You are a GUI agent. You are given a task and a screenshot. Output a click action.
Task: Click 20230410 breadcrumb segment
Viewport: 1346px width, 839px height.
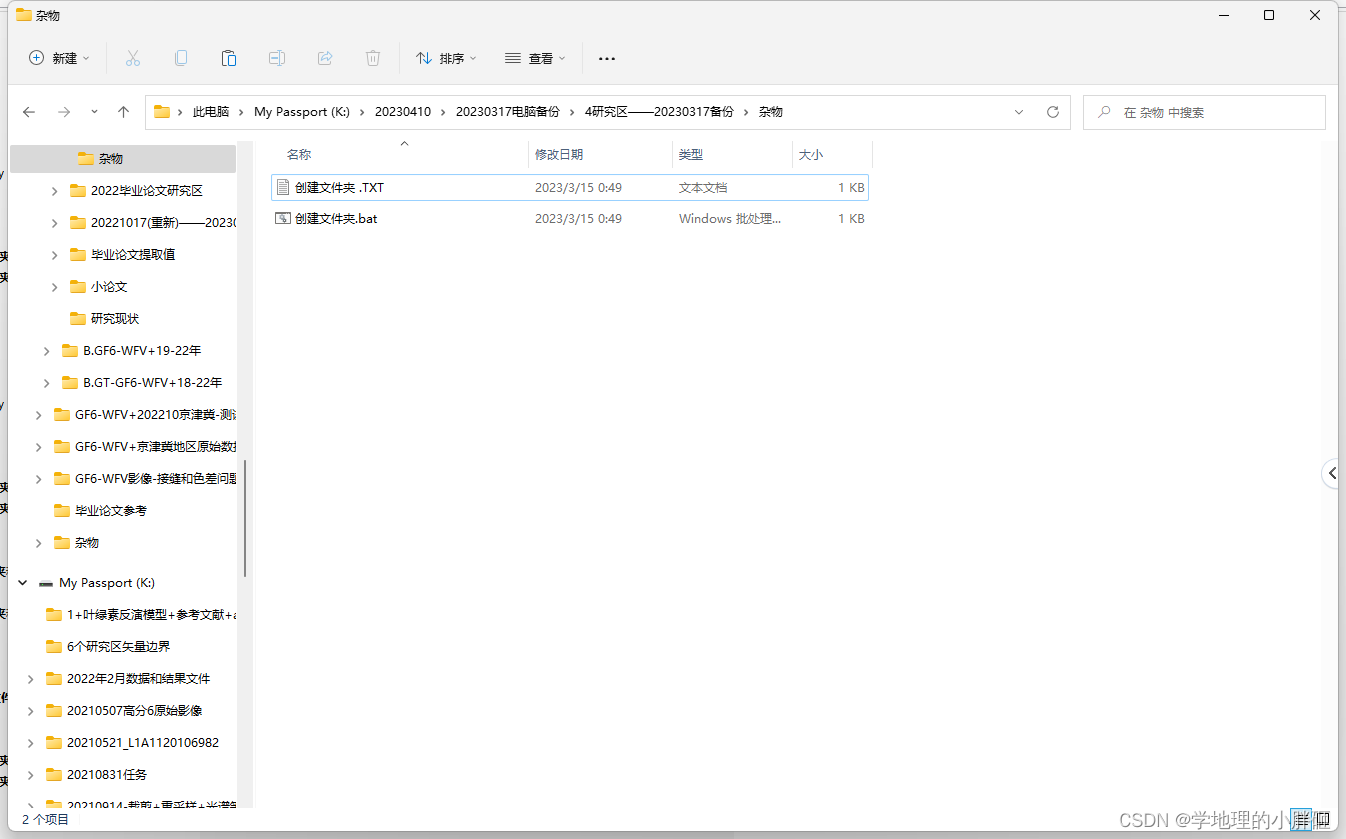click(x=403, y=112)
